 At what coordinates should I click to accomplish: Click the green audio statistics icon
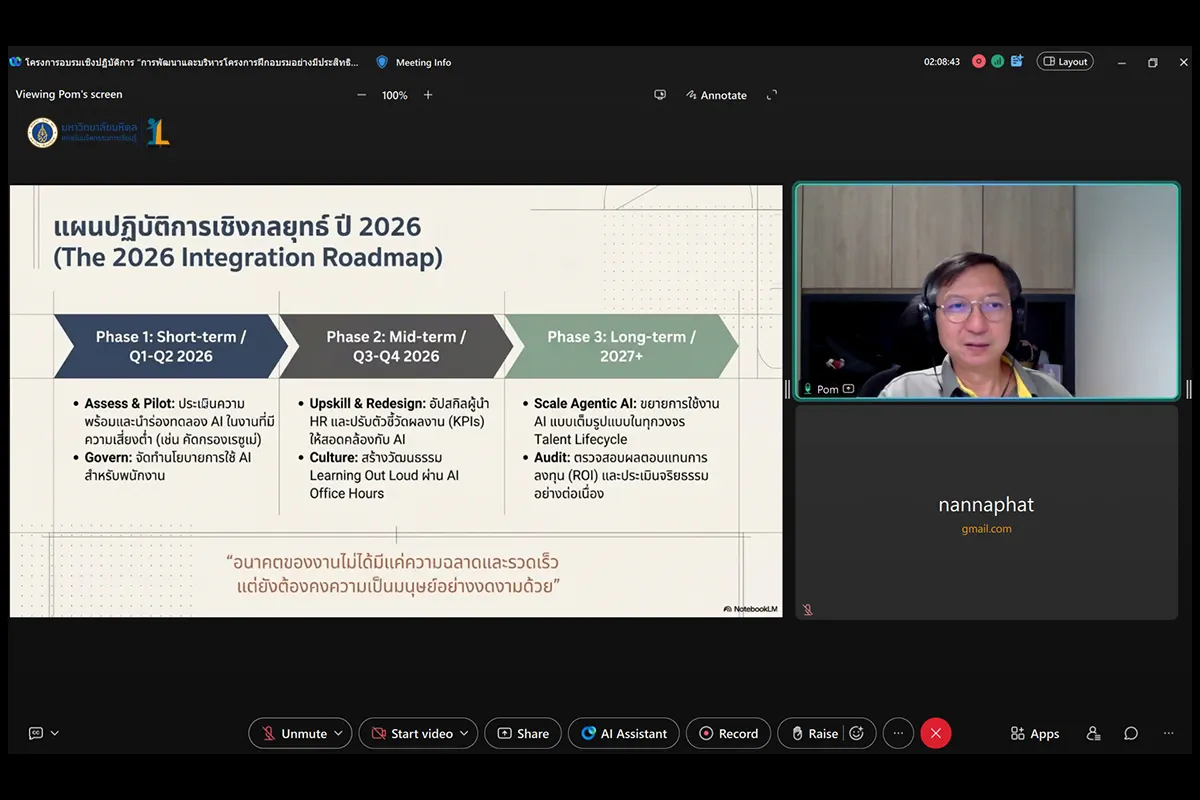997,61
